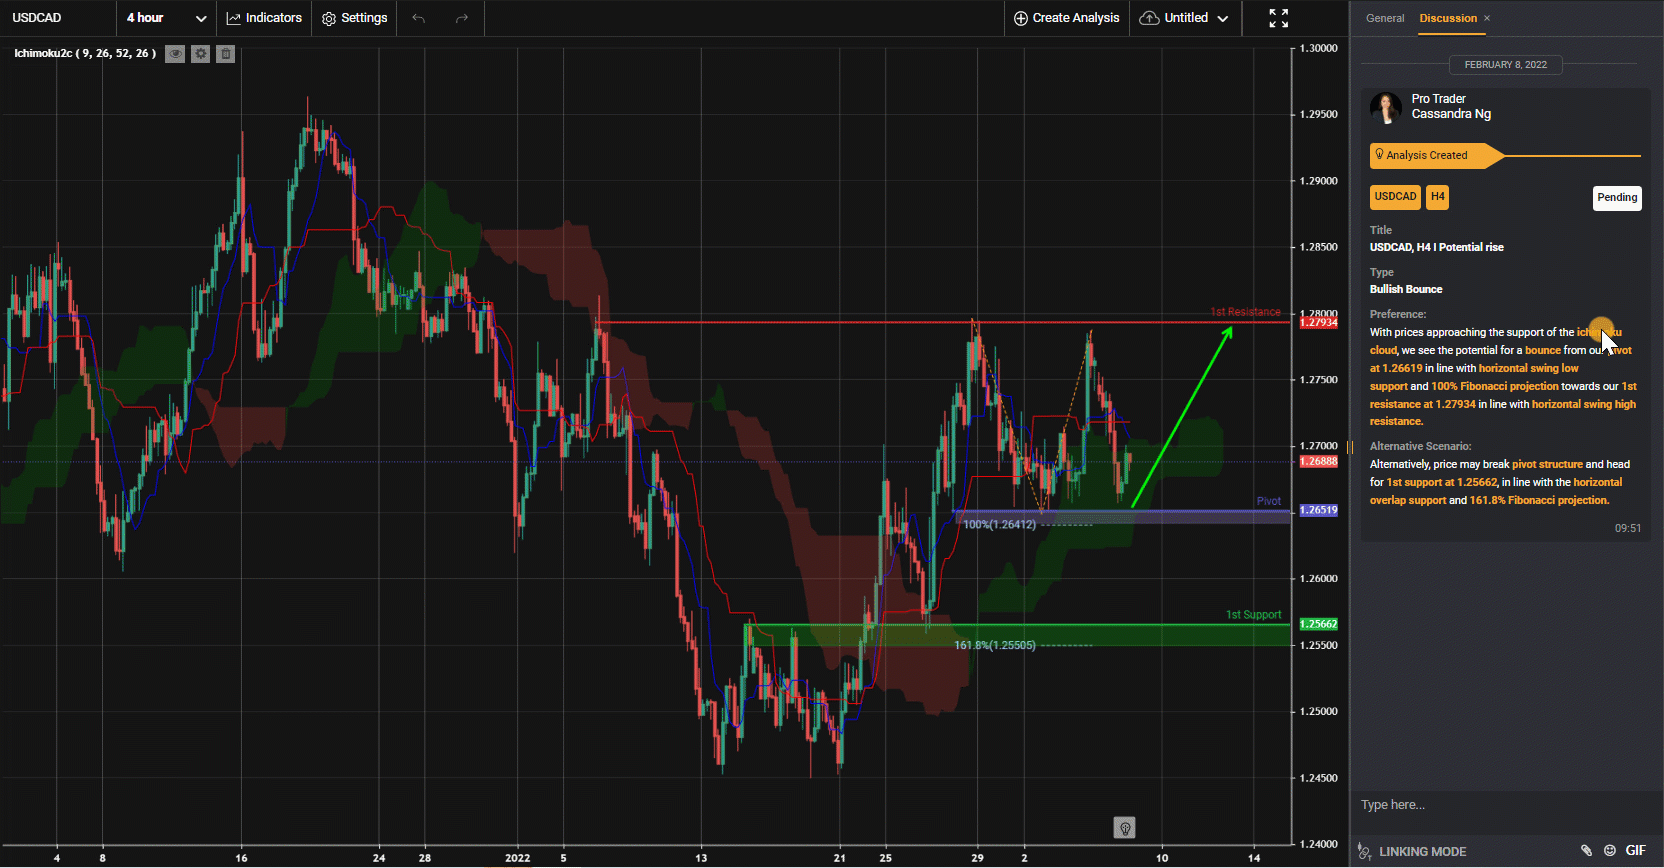This screenshot has width=1664, height=868.
Task: Click the 'USDCAD, H4 I Potential rise' title
Action: 1437,248
